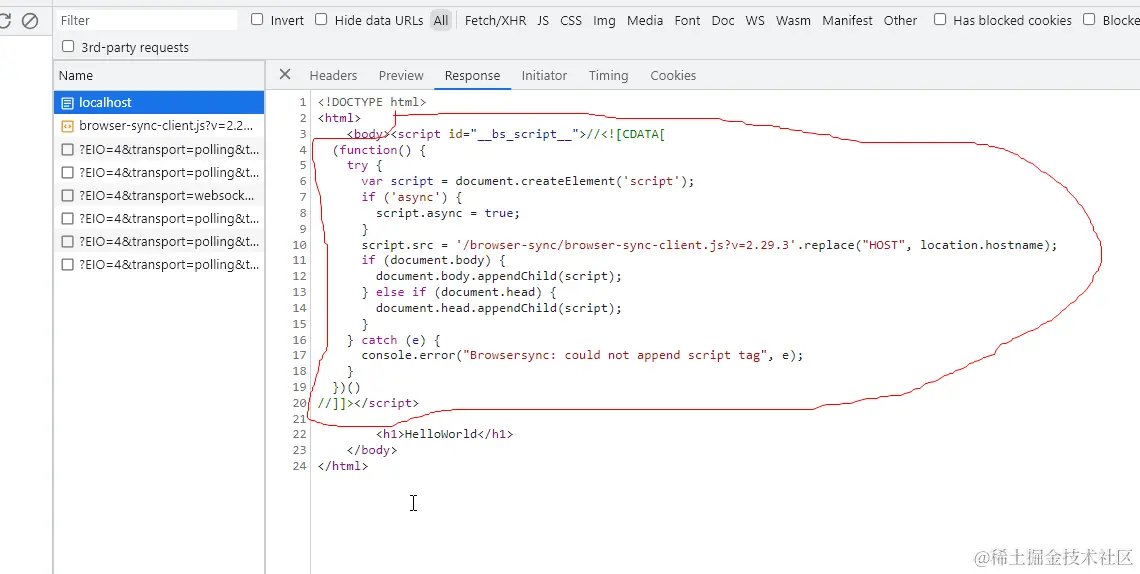
Task: Click the script.src assignment code line
Action: [x=709, y=245]
